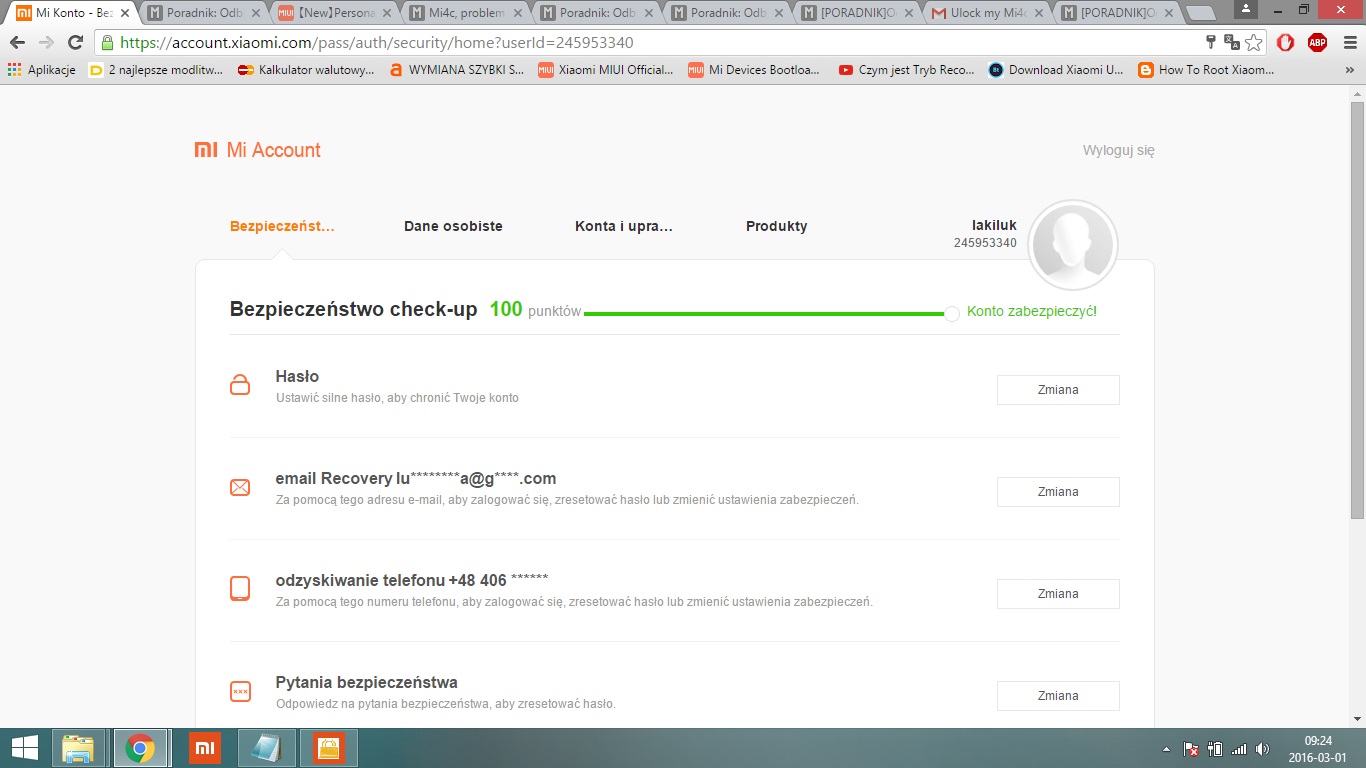1366x768 pixels.
Task: Click the phone icon for odzyskiwanie telefonu
Action: (x=240, y=589)
